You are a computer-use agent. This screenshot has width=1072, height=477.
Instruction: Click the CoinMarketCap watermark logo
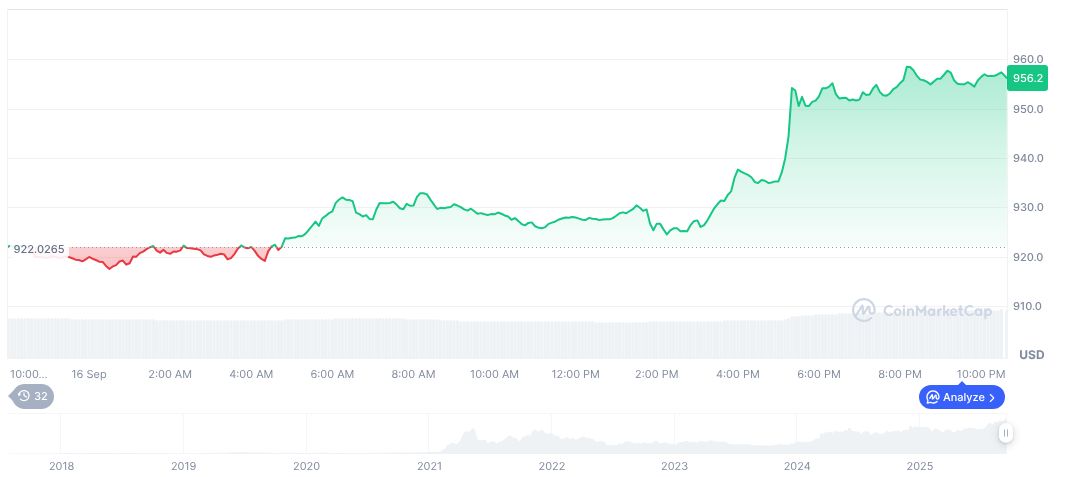point(919,310)
